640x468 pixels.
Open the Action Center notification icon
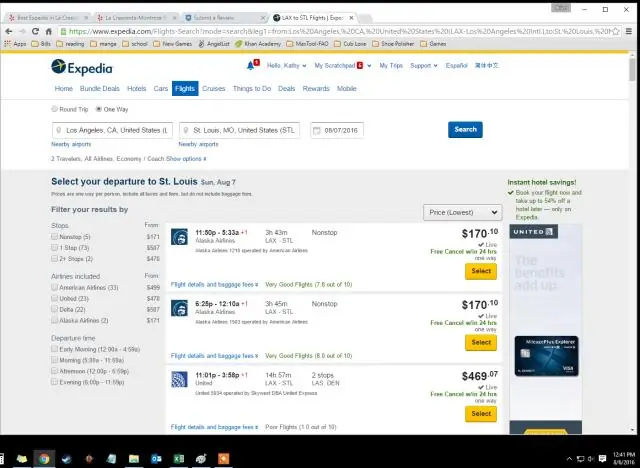[602, 459]
